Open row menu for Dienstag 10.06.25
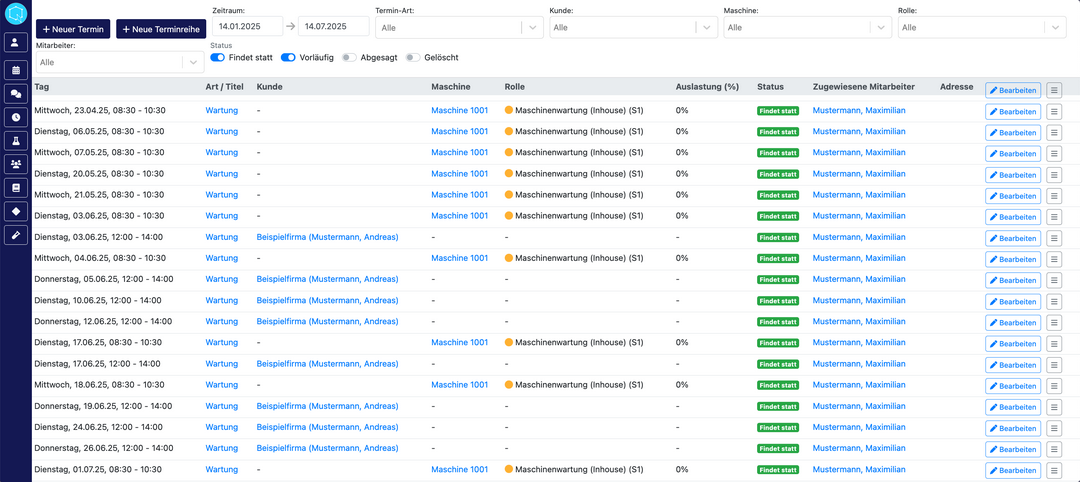The image size is (1080, 482). coord(1054,302)
